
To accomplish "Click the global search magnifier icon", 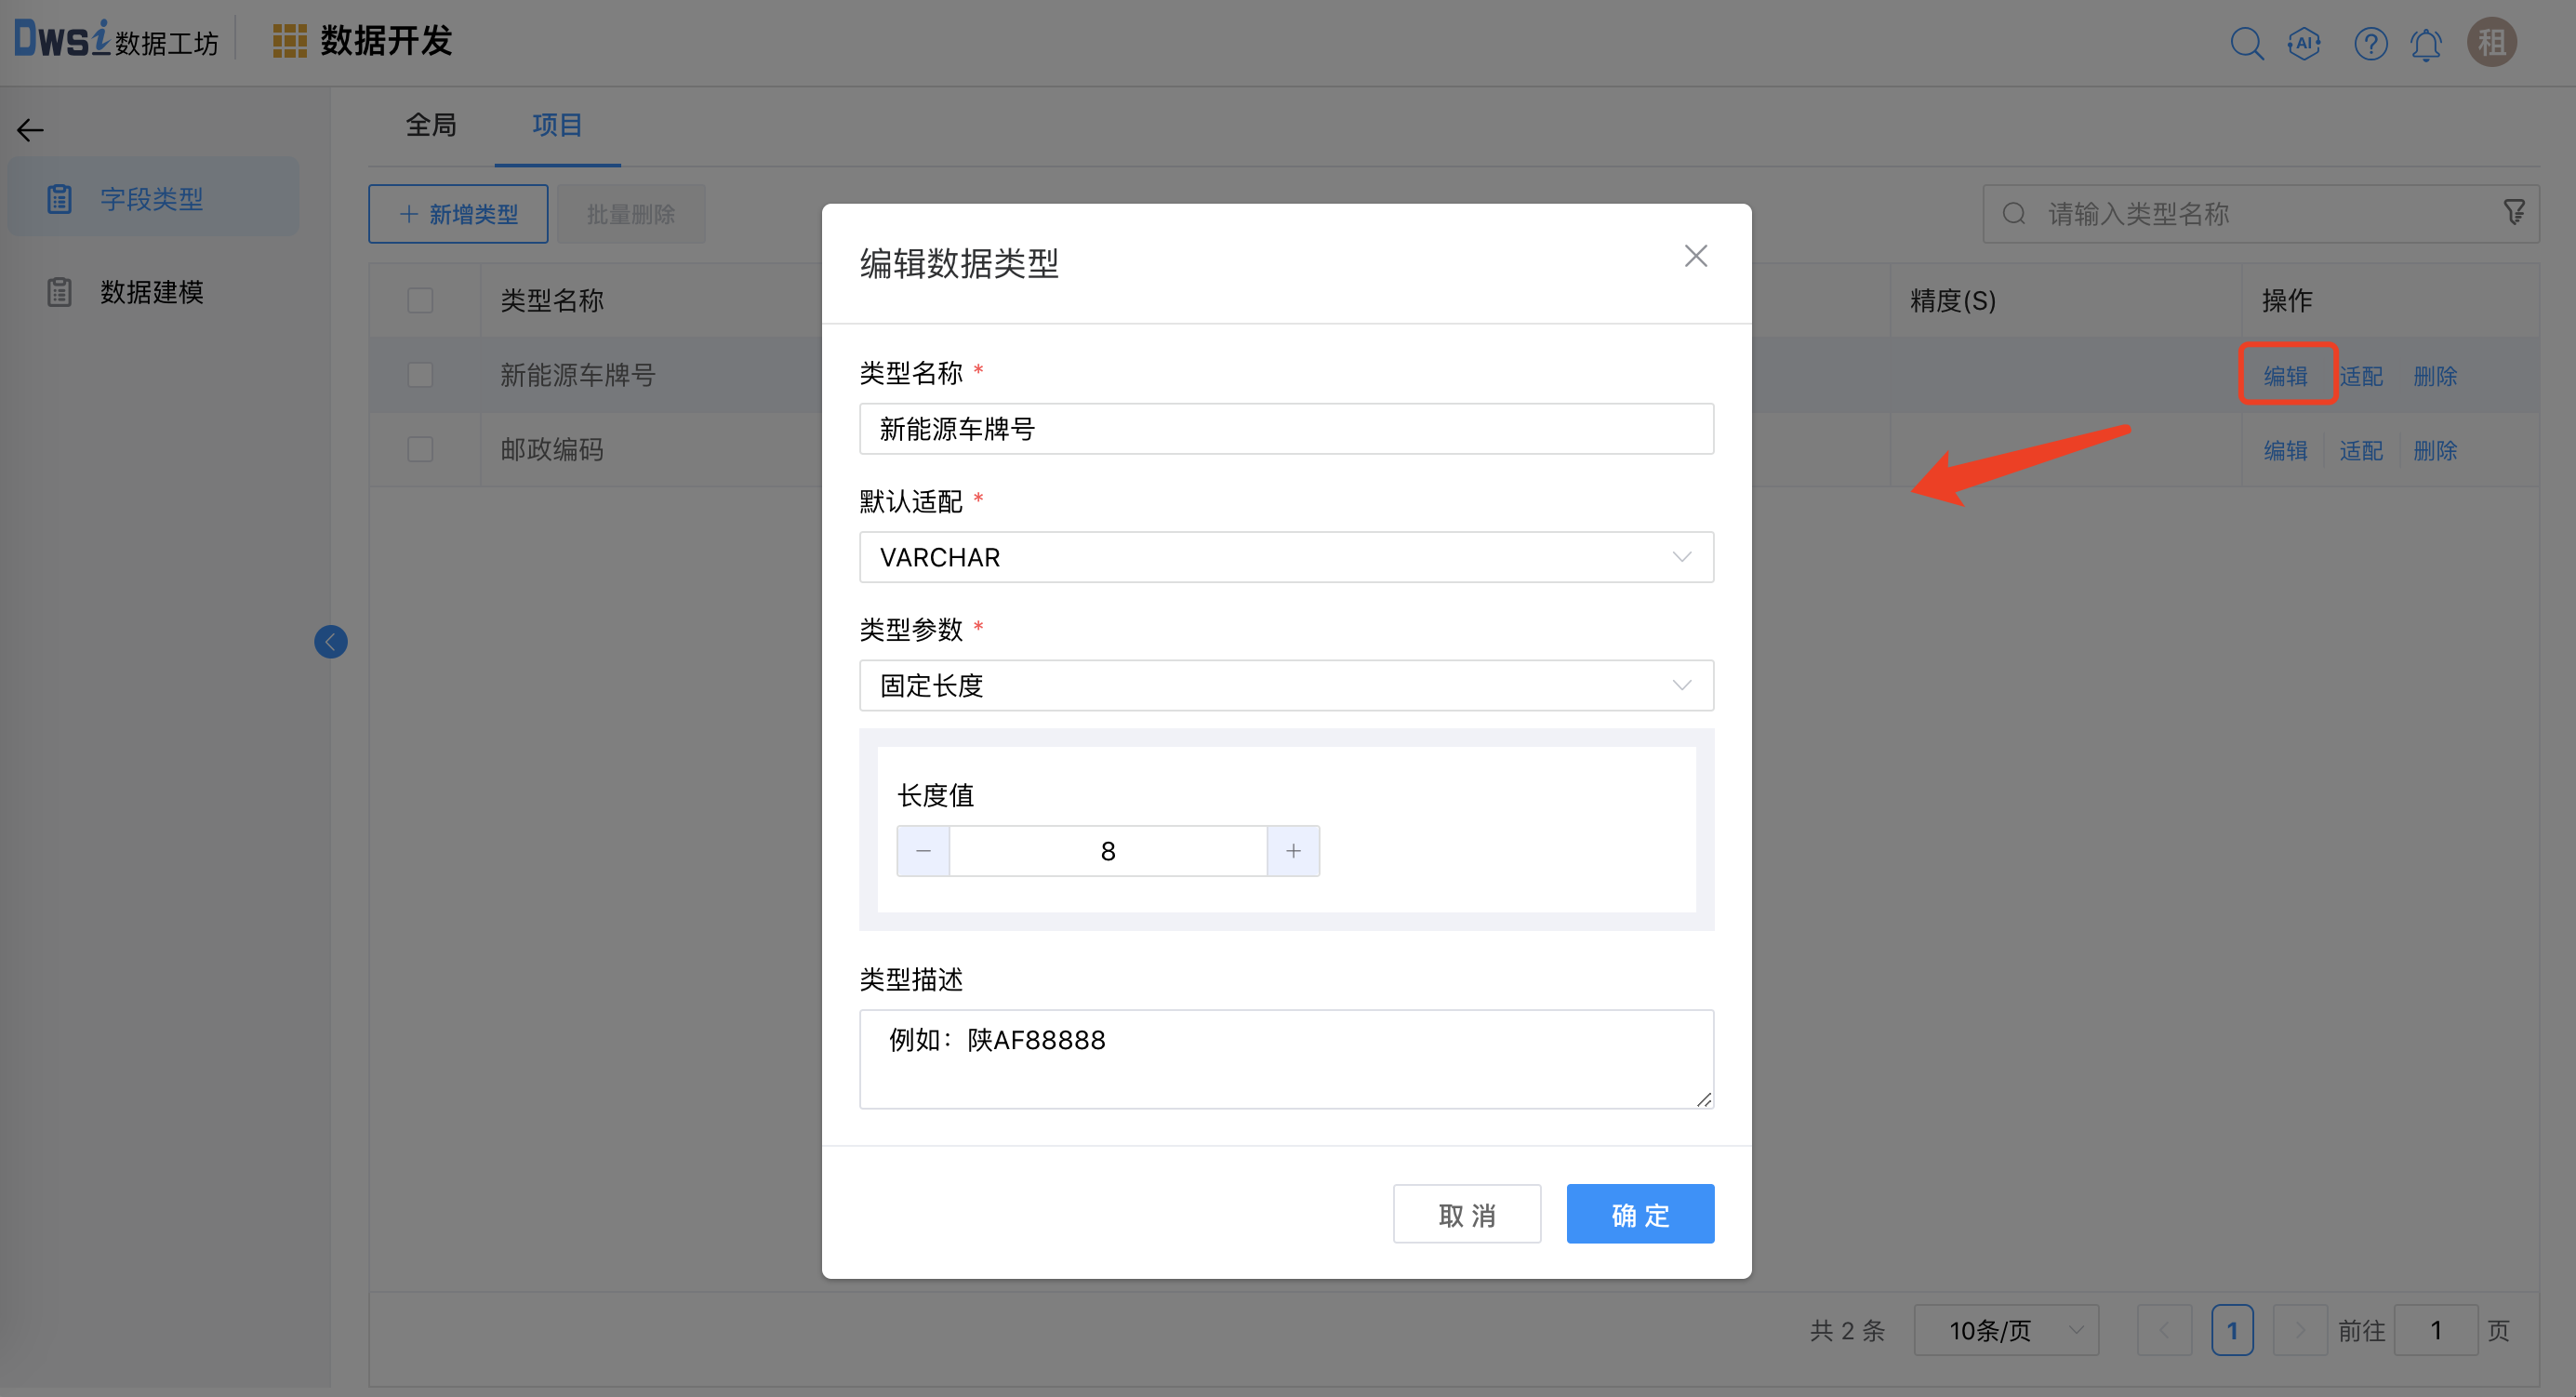I will [2246, 43].
